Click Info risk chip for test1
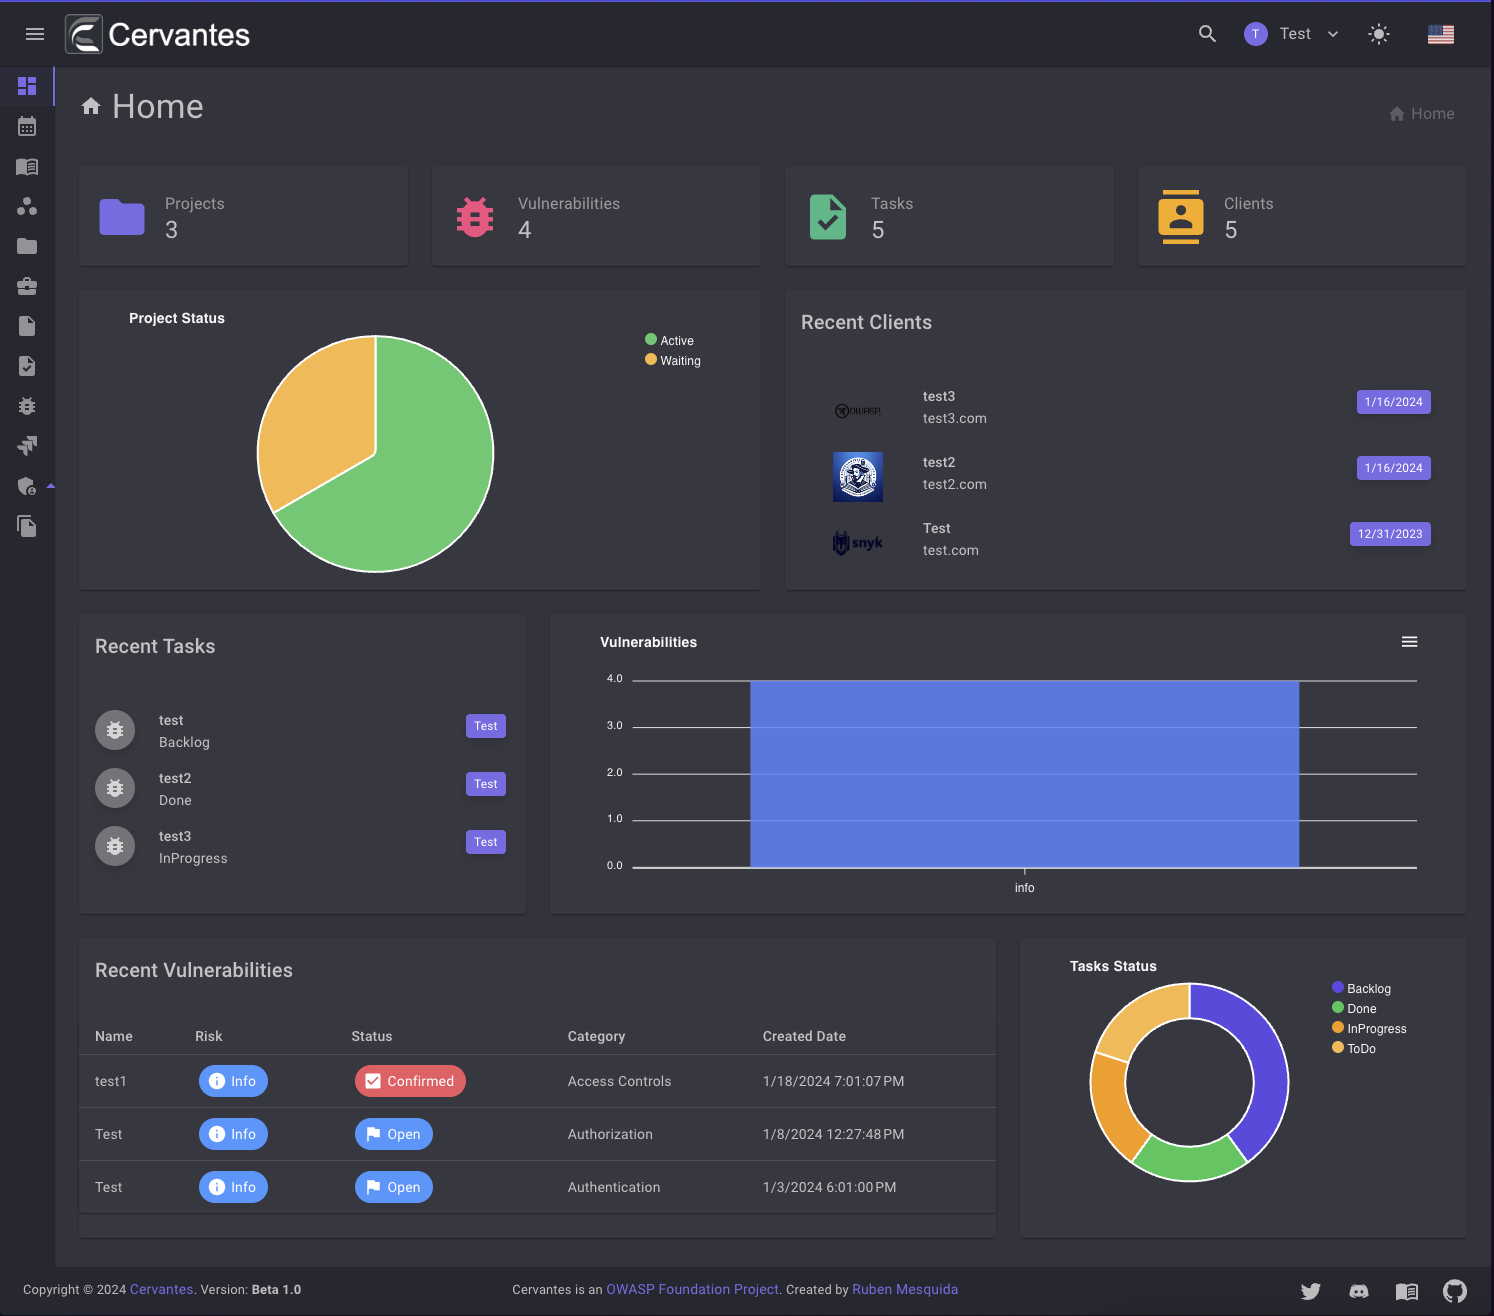The height and width of the screenshot is (1316, 1494). tap(233, 1081)
